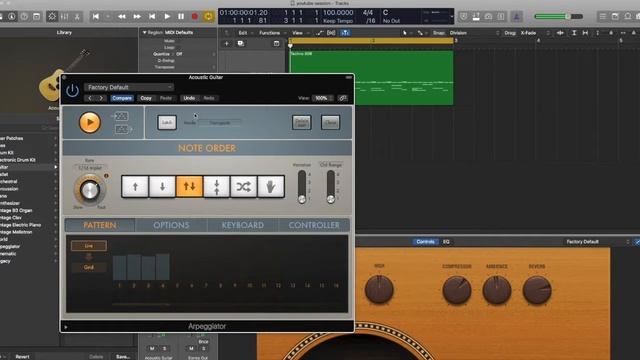Go to project beginning in transport

[x=96, y=16]
